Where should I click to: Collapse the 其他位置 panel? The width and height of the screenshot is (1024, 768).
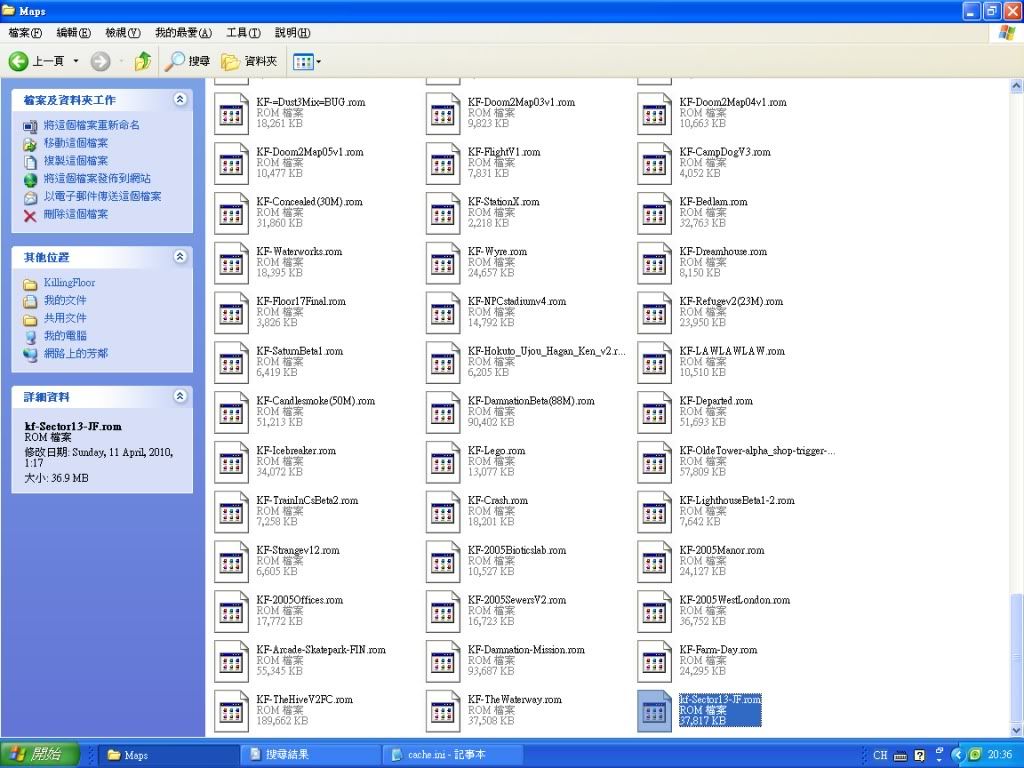pyautogui.click(x=180, y=257)
